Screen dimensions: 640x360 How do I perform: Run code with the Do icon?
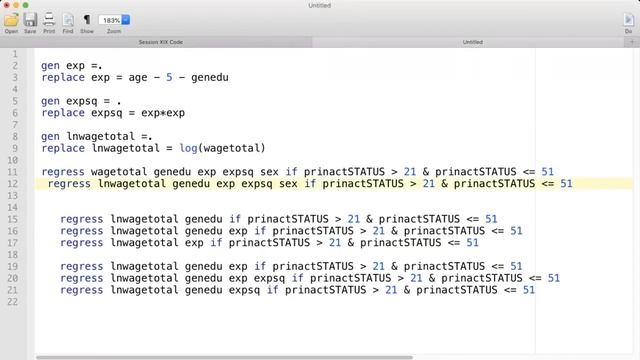629,20
